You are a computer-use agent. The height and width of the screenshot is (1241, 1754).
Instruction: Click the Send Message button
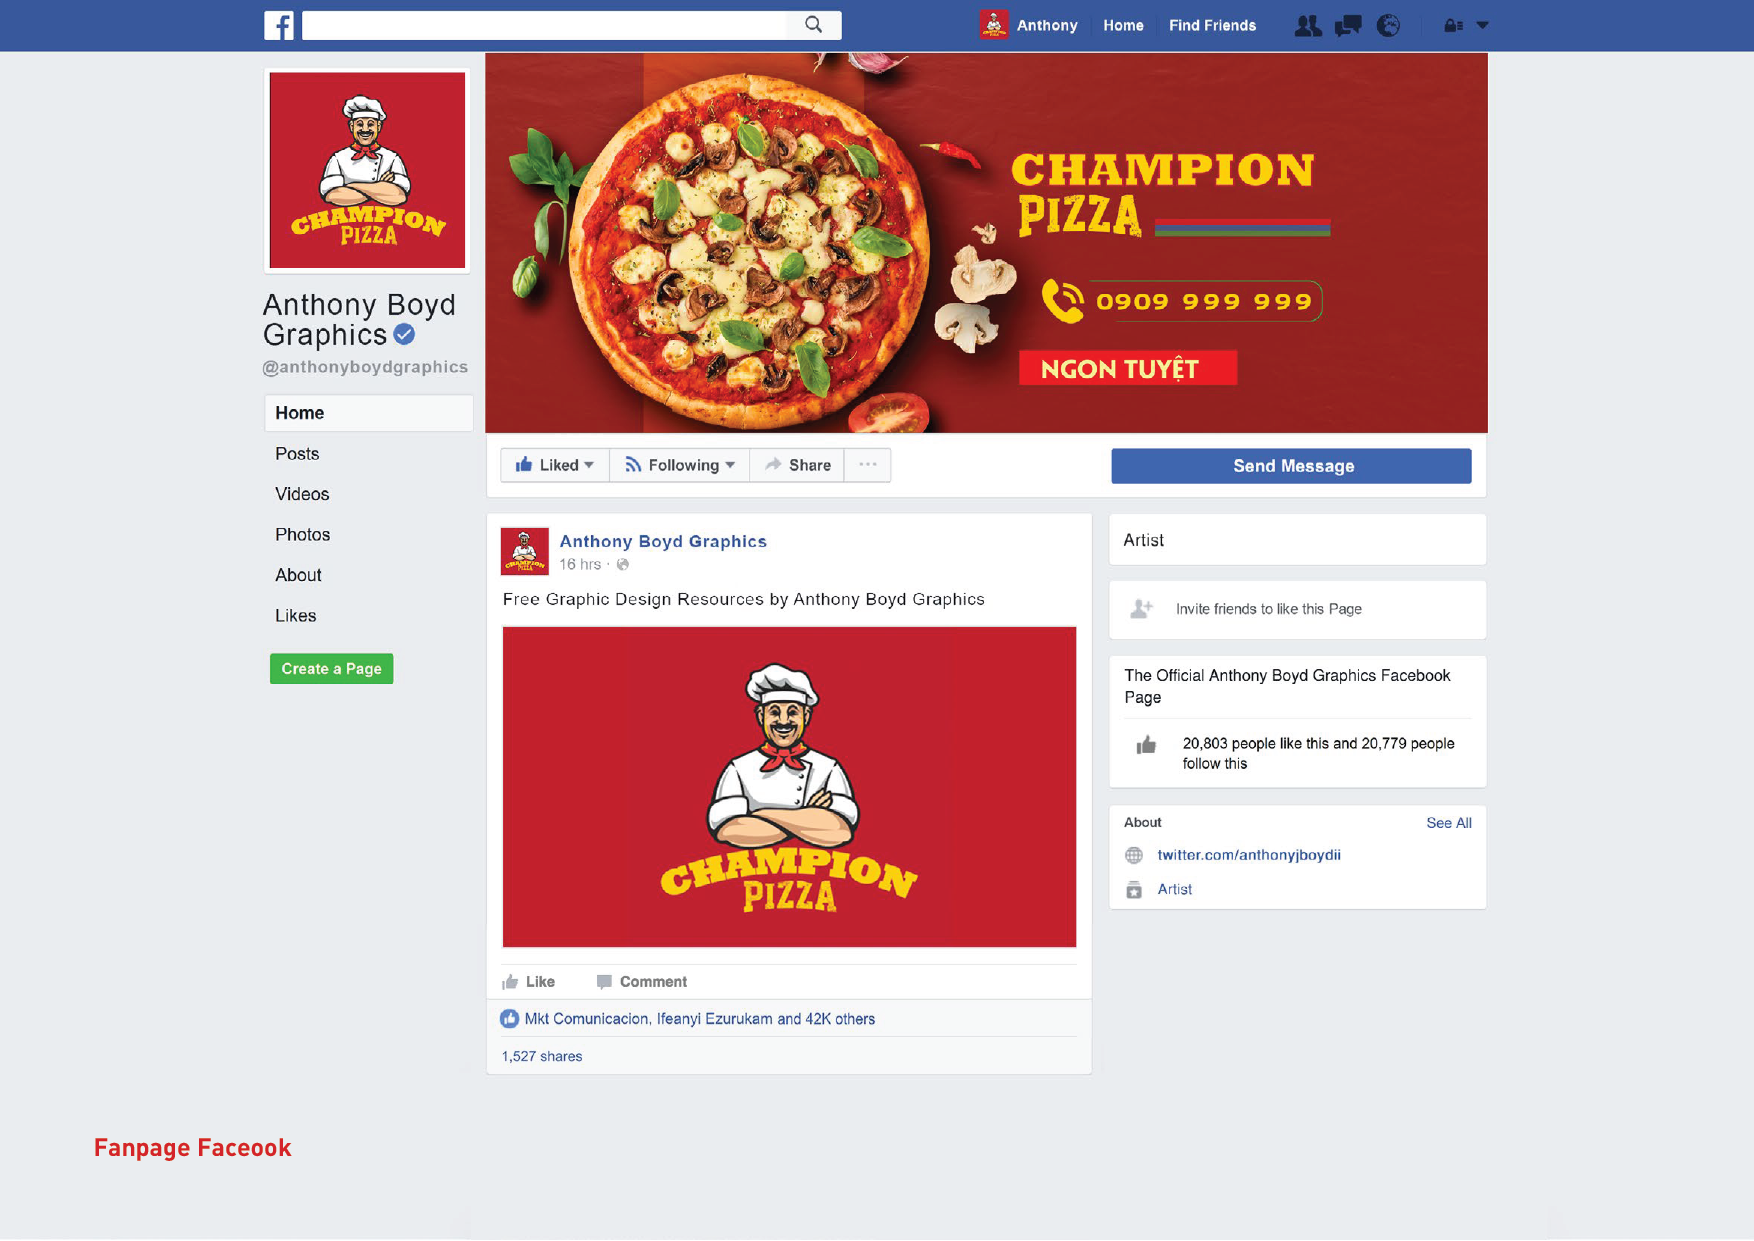pyautogui.click(x=1291, y=466)
